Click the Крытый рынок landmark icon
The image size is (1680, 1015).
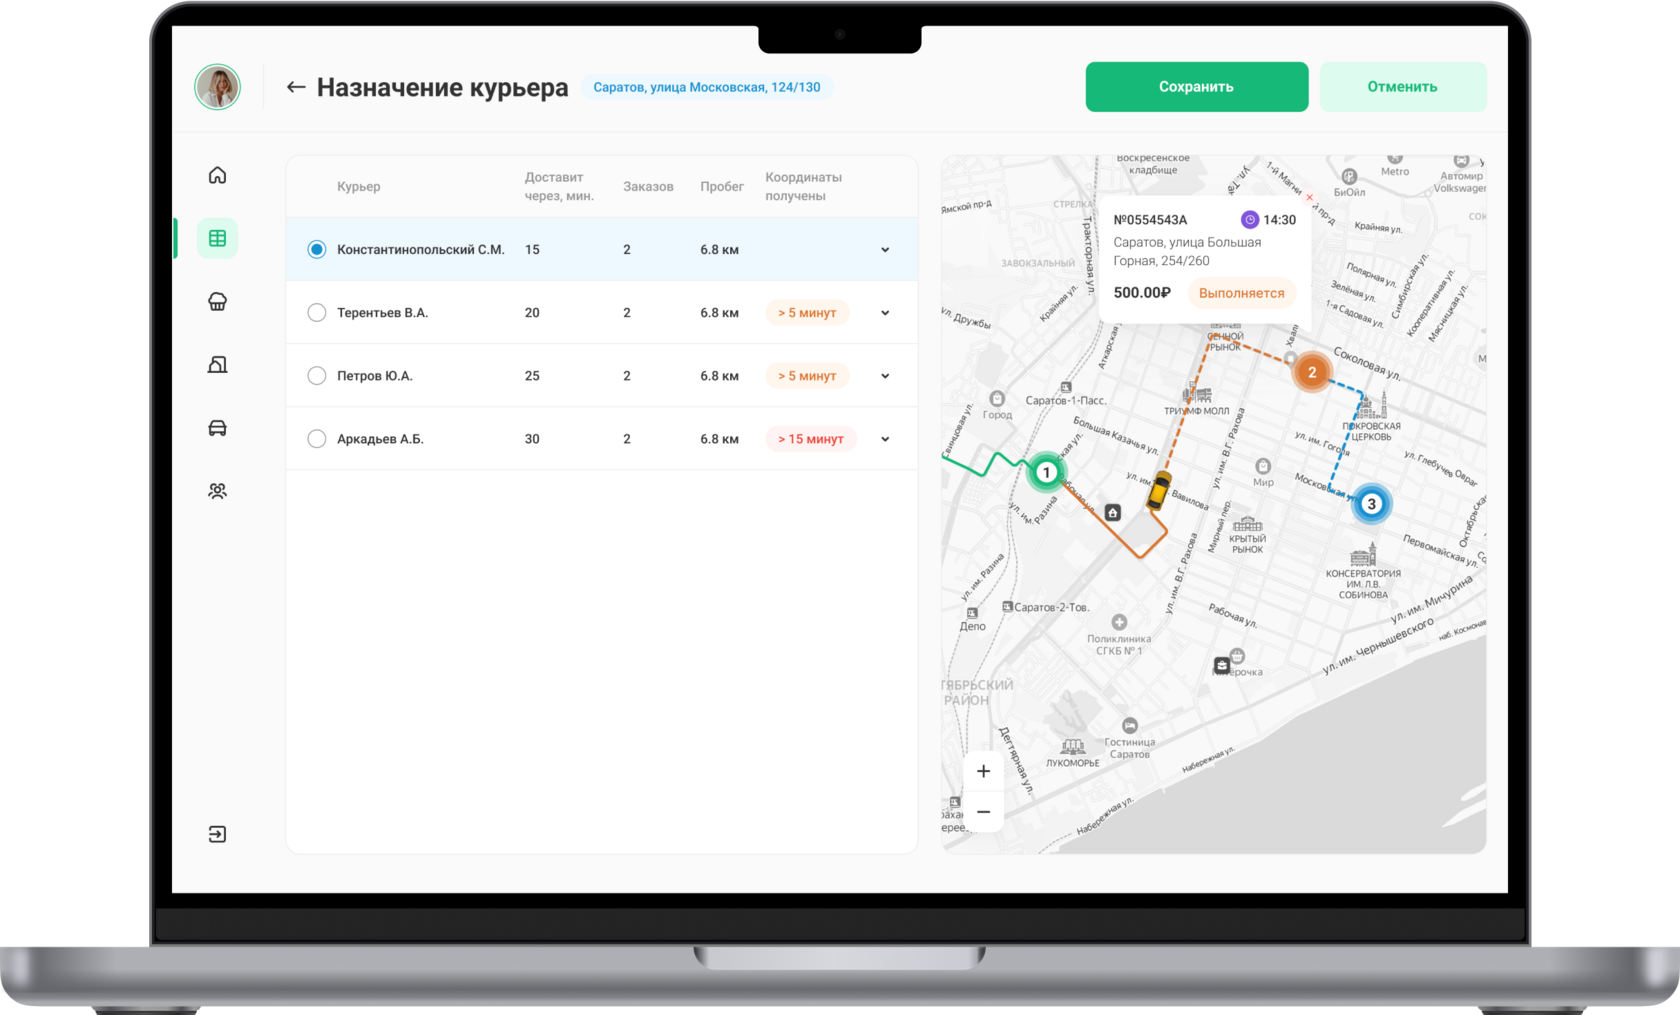pos(1247,524)
